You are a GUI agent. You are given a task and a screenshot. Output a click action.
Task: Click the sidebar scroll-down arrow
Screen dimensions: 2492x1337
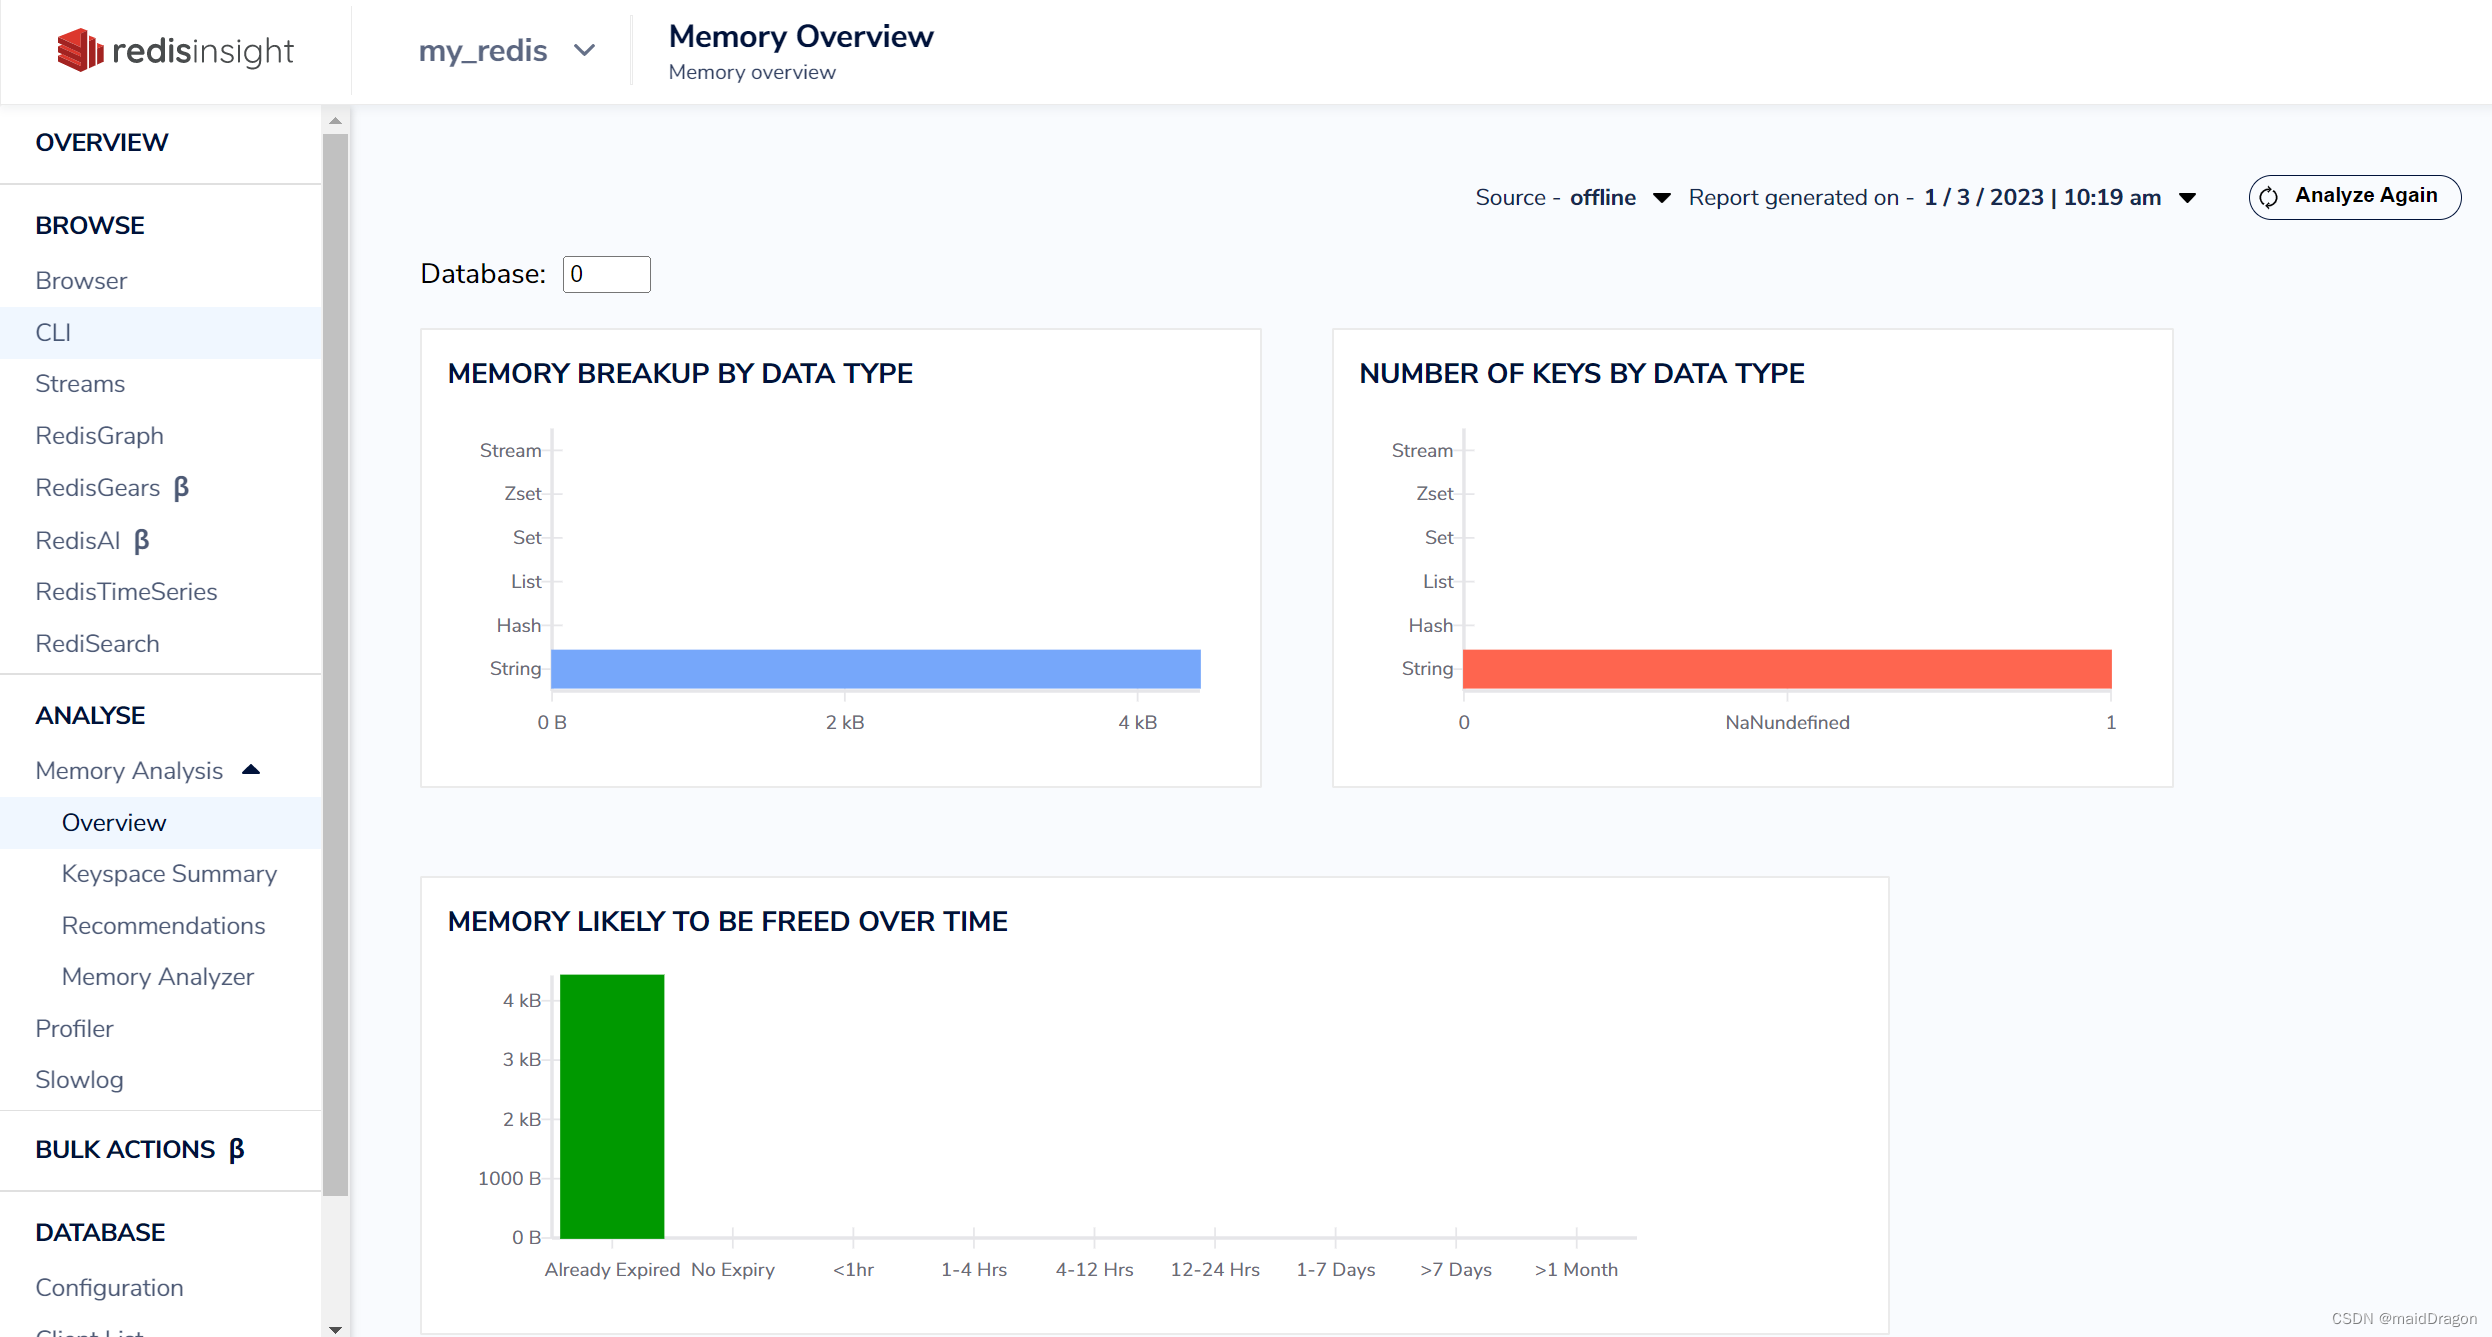click(x=336, y=1328)
